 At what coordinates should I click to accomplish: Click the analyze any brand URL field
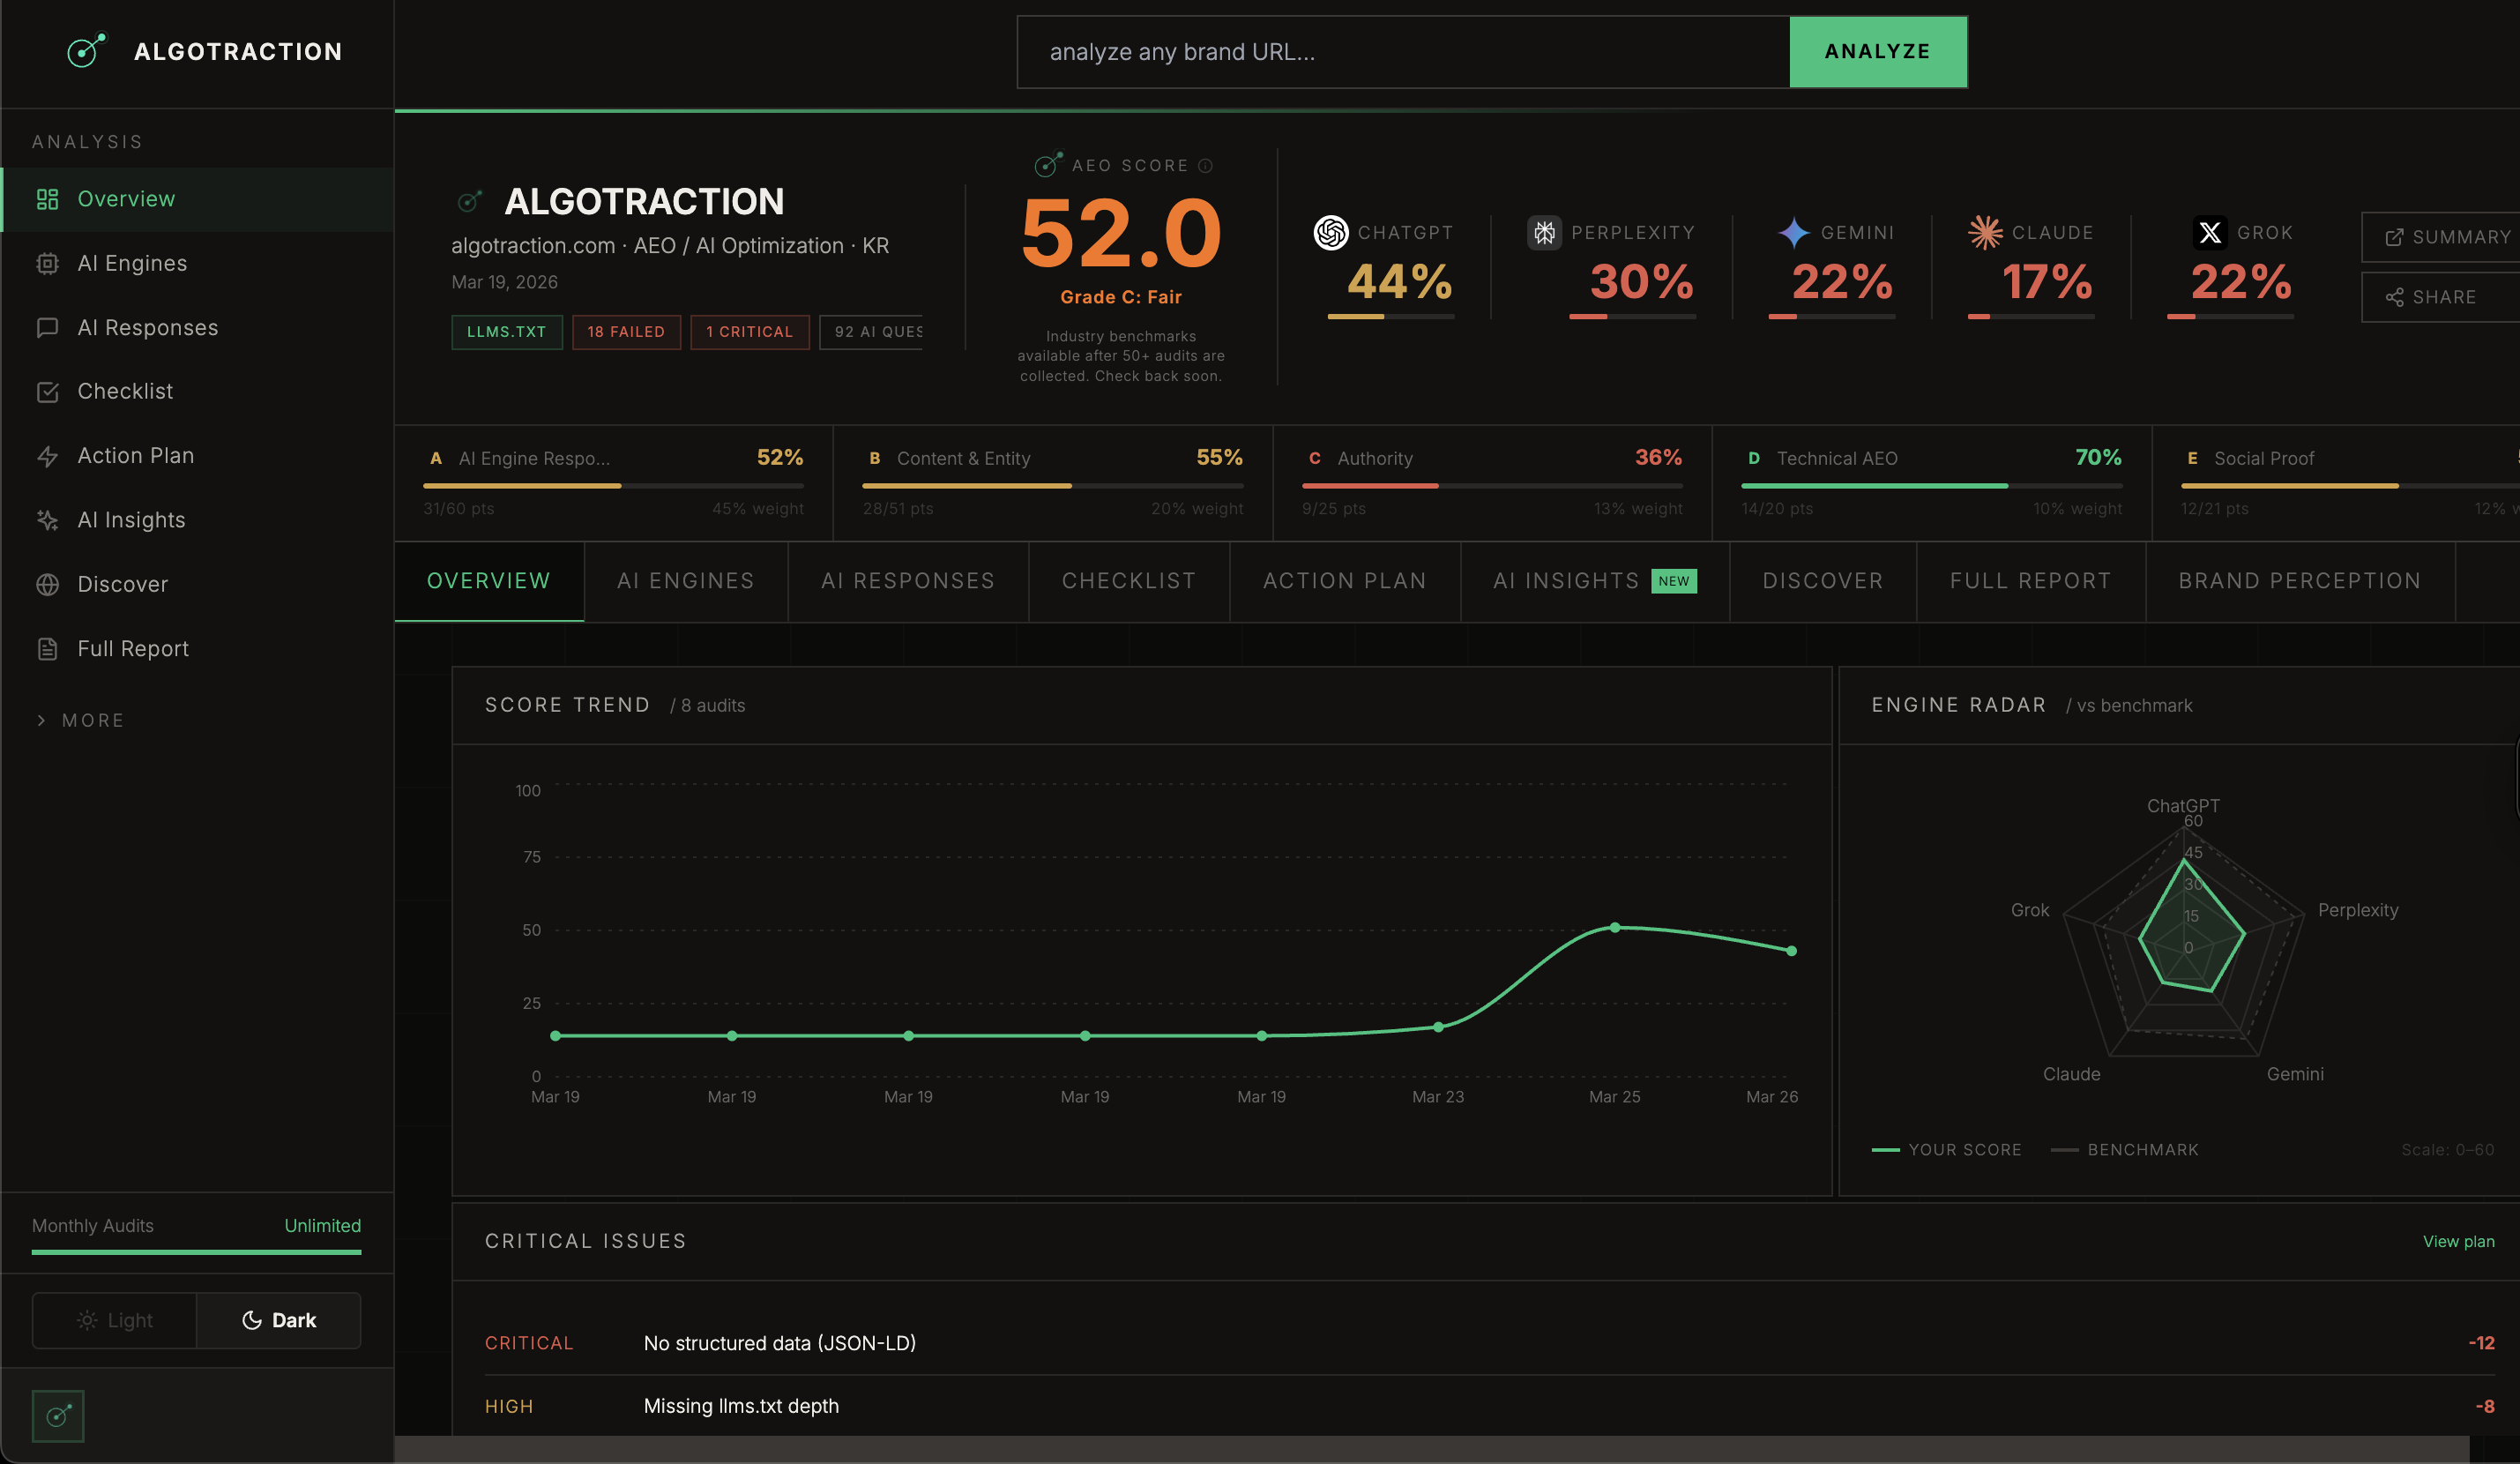[1402, 52]
